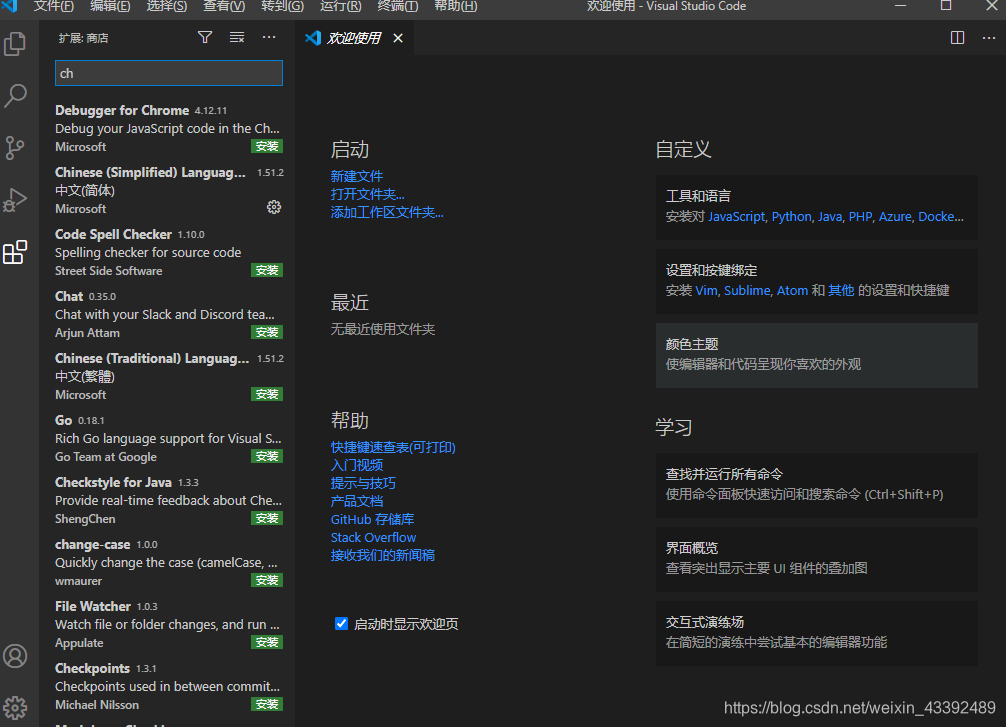Install Checkstyle for Java extension
The image size is (1006, 727).
click(267, 518)
